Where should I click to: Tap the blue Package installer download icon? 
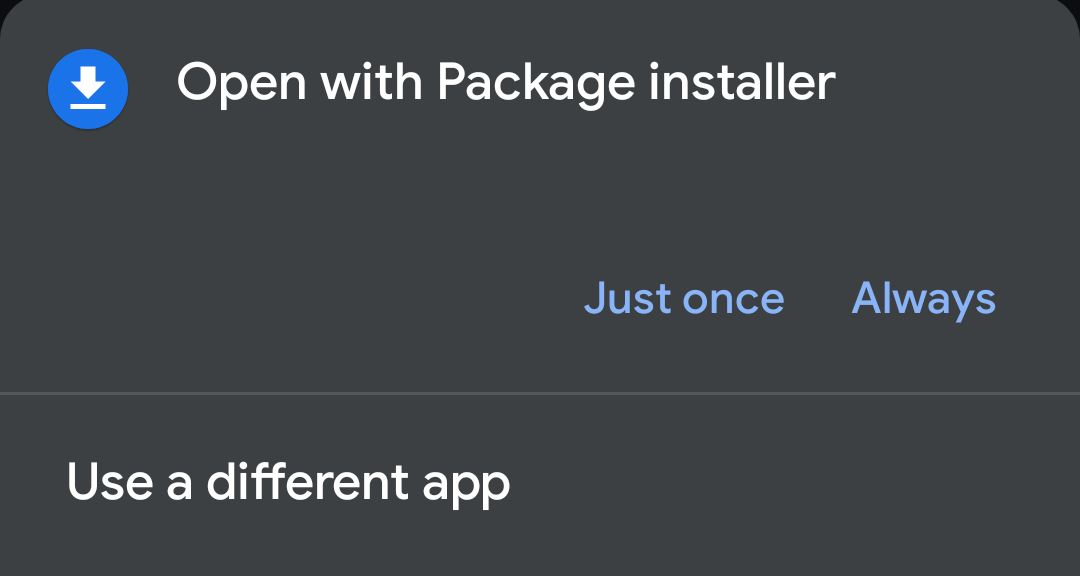point(88,89)
